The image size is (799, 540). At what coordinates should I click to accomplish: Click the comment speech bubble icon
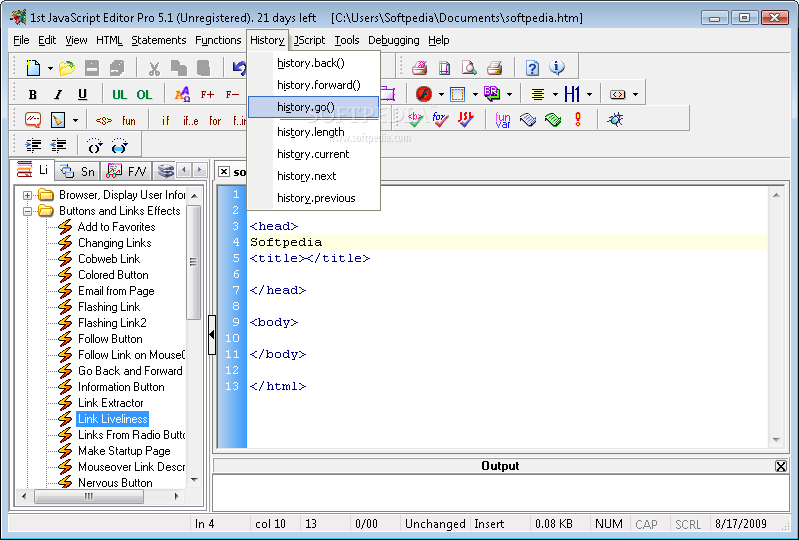tap(33, 120)
